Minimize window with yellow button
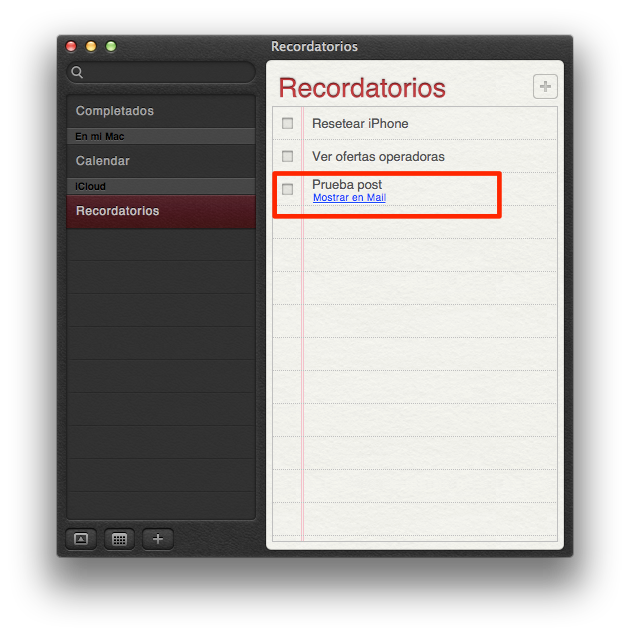The image size is (630, 636). (91, 46)
